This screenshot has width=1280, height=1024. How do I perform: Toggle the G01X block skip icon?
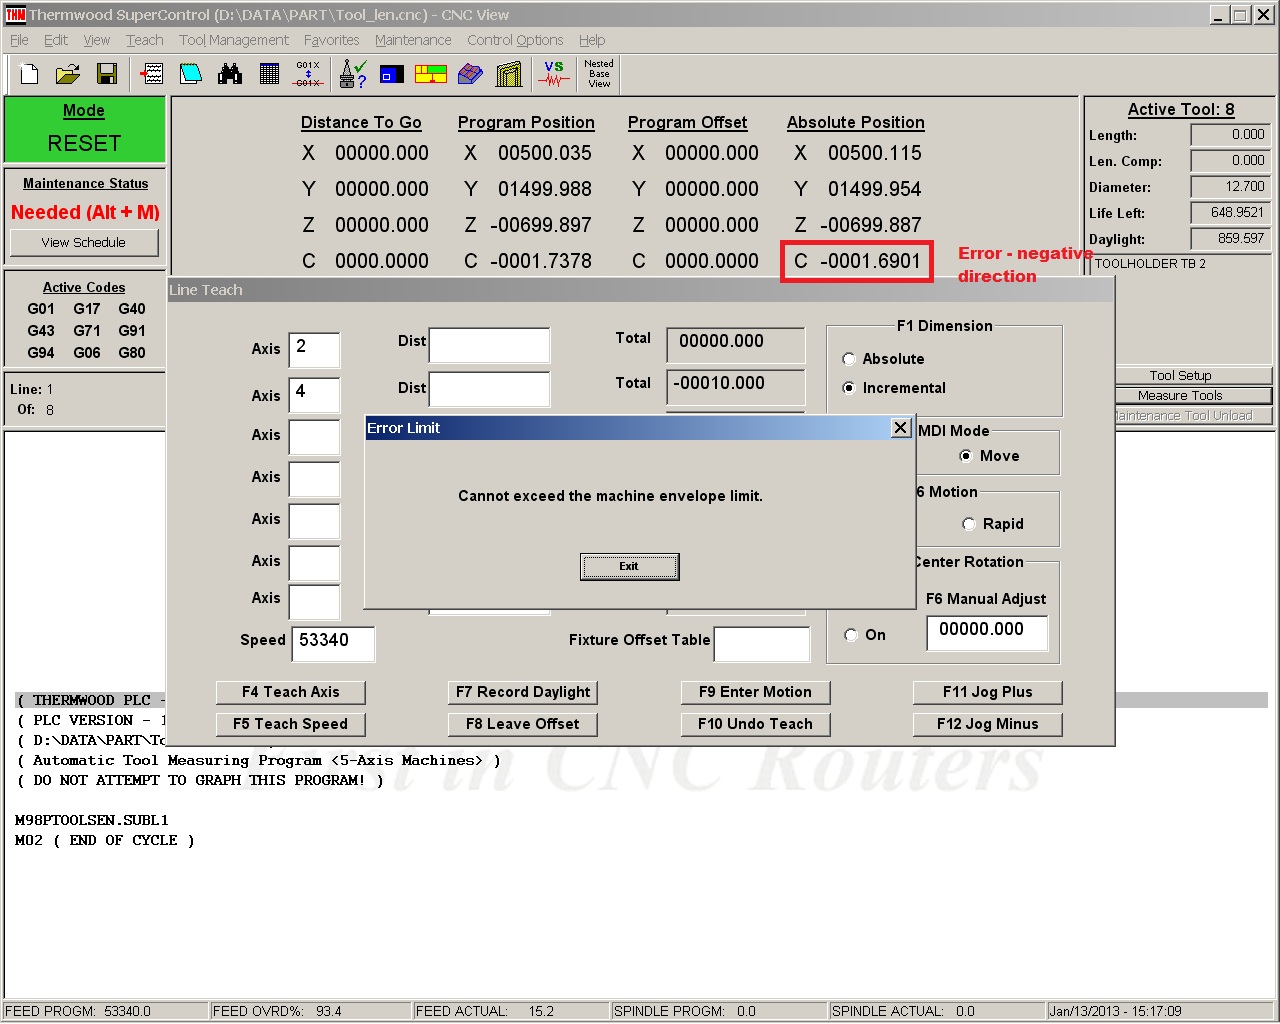coord(308,74)
